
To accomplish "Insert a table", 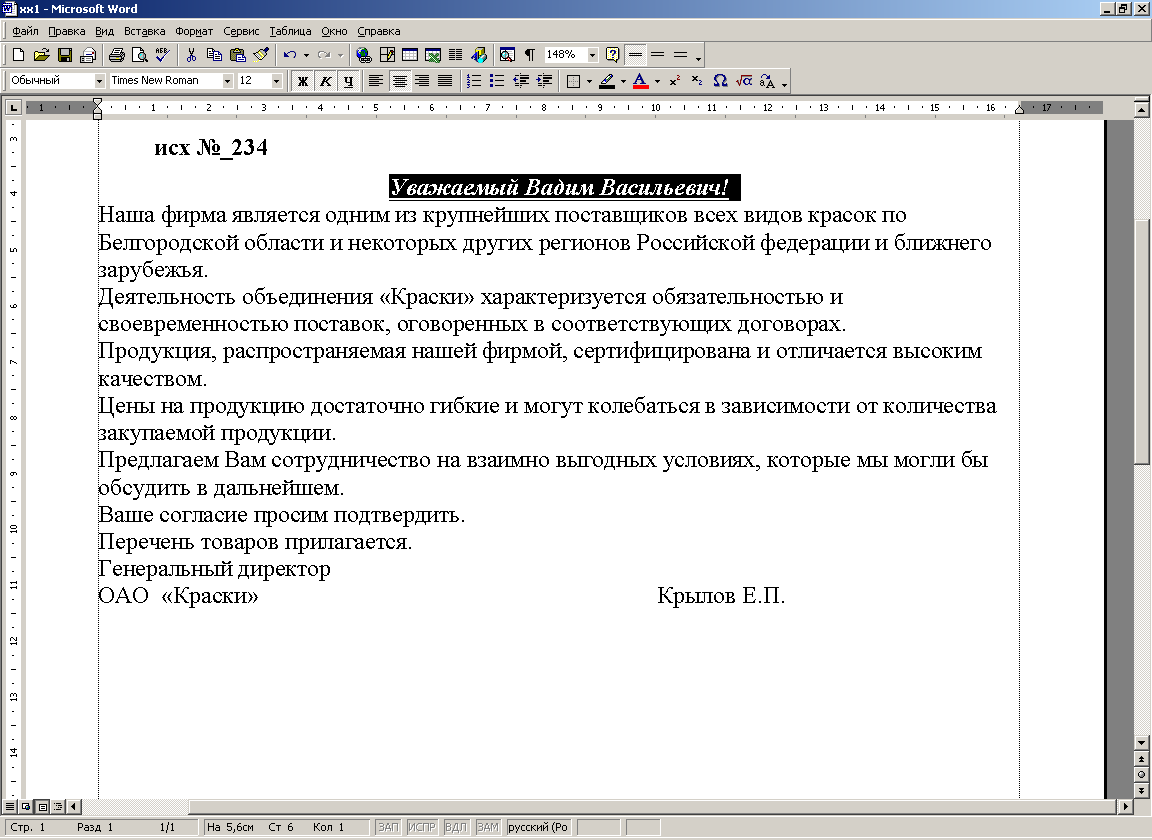I will [410, 54].
